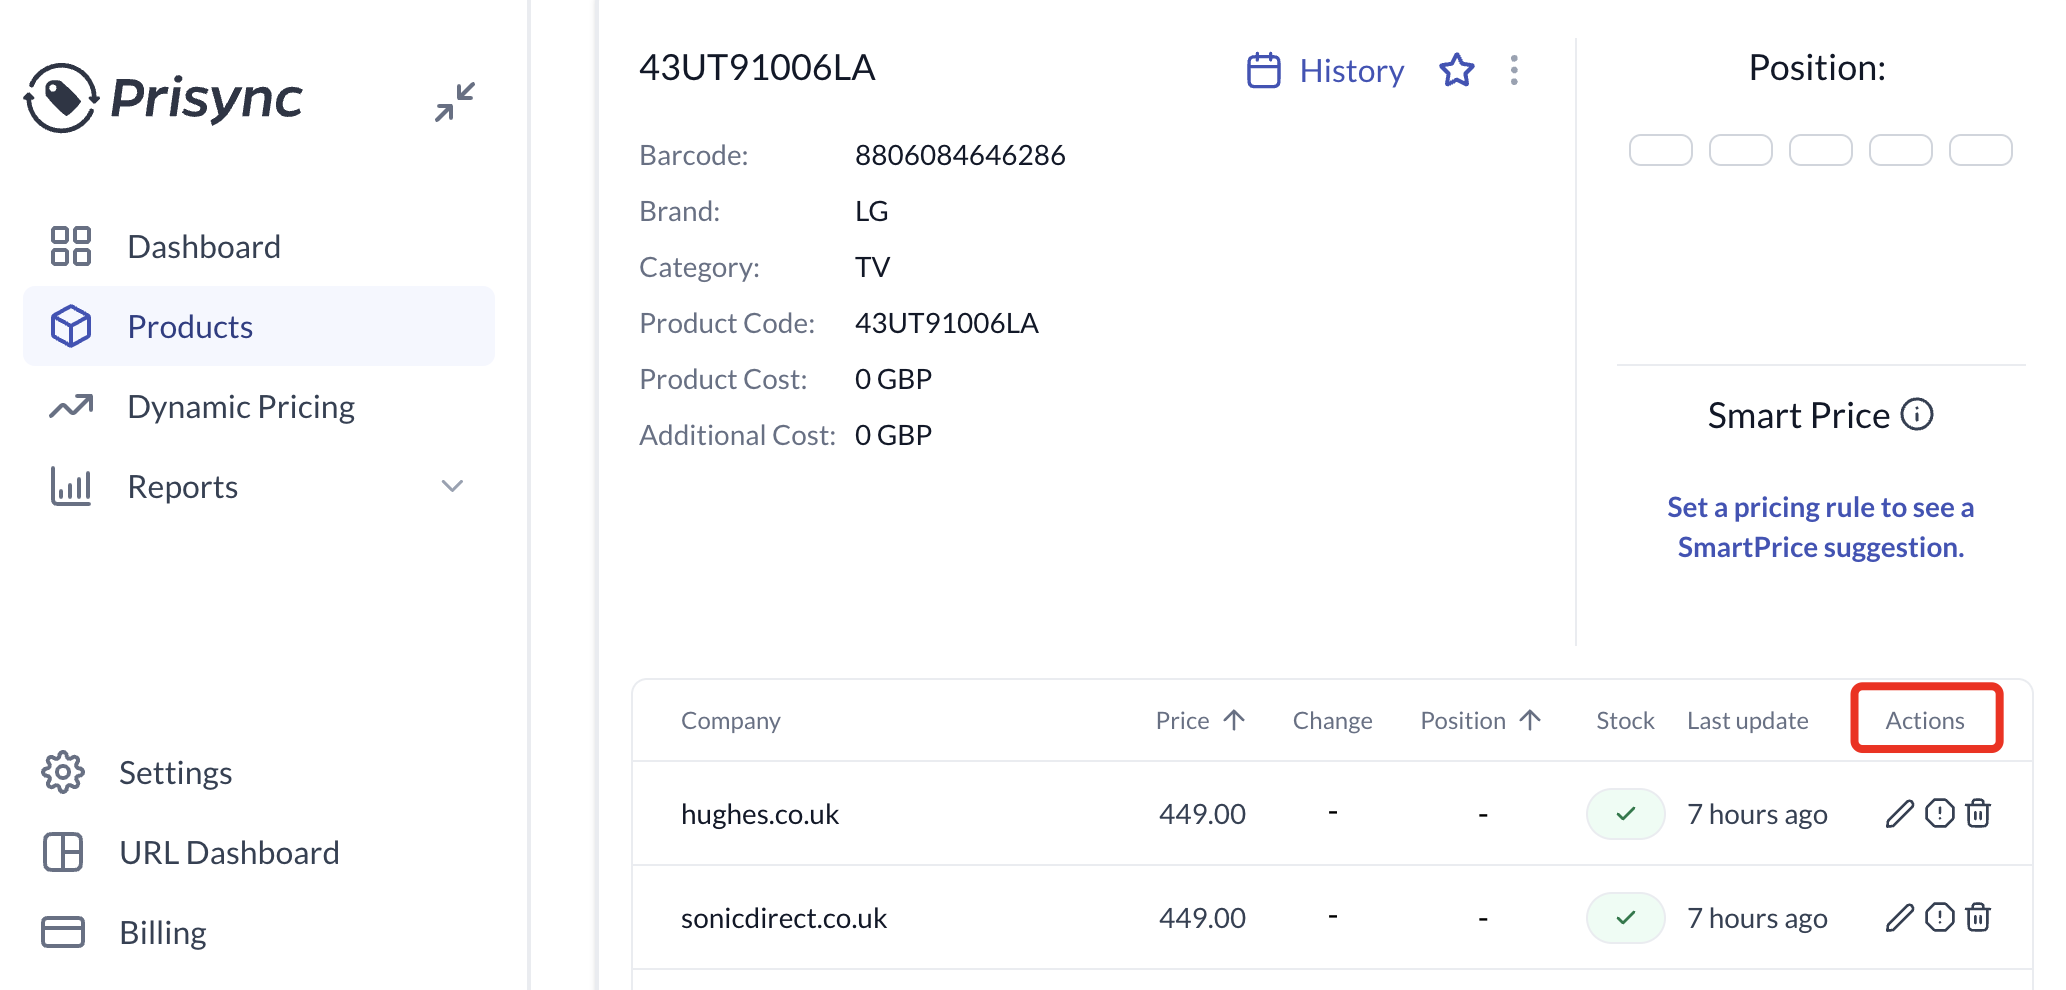Open the three-dot more options menu
The width and height of the screenshot is (2066, 990).
(x=1514, y=70)
